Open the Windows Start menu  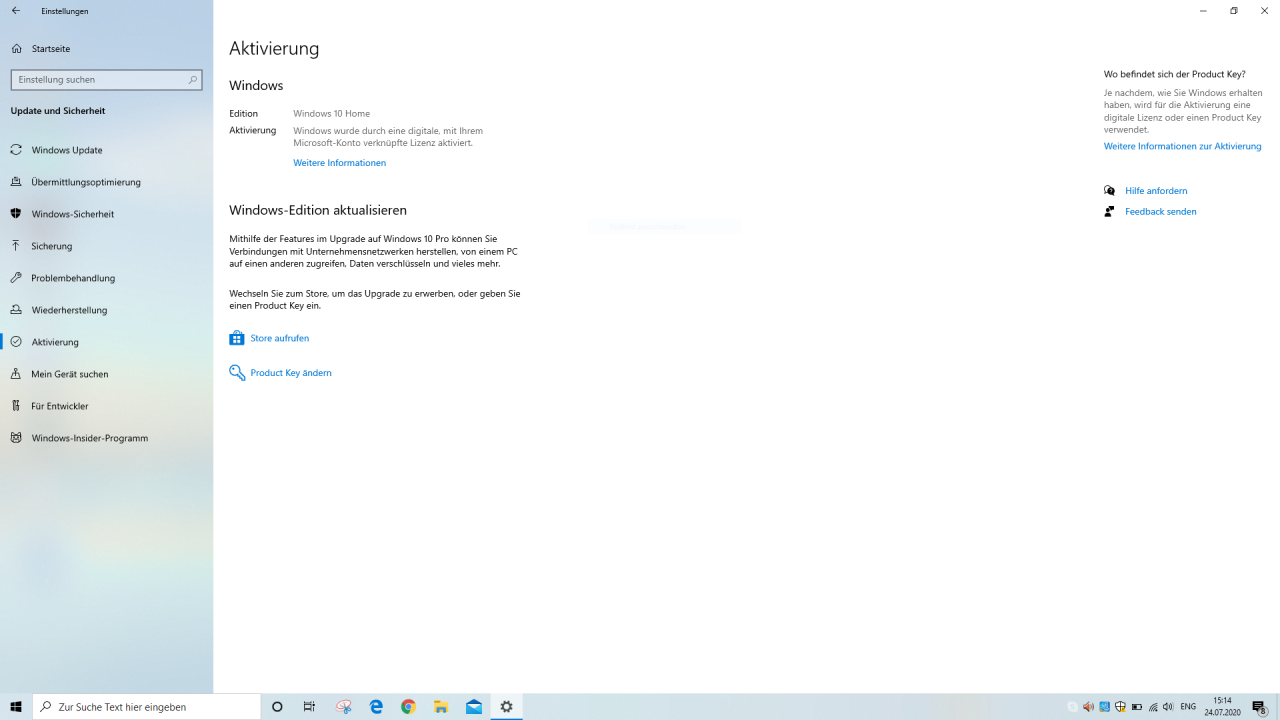click(16, 707)
